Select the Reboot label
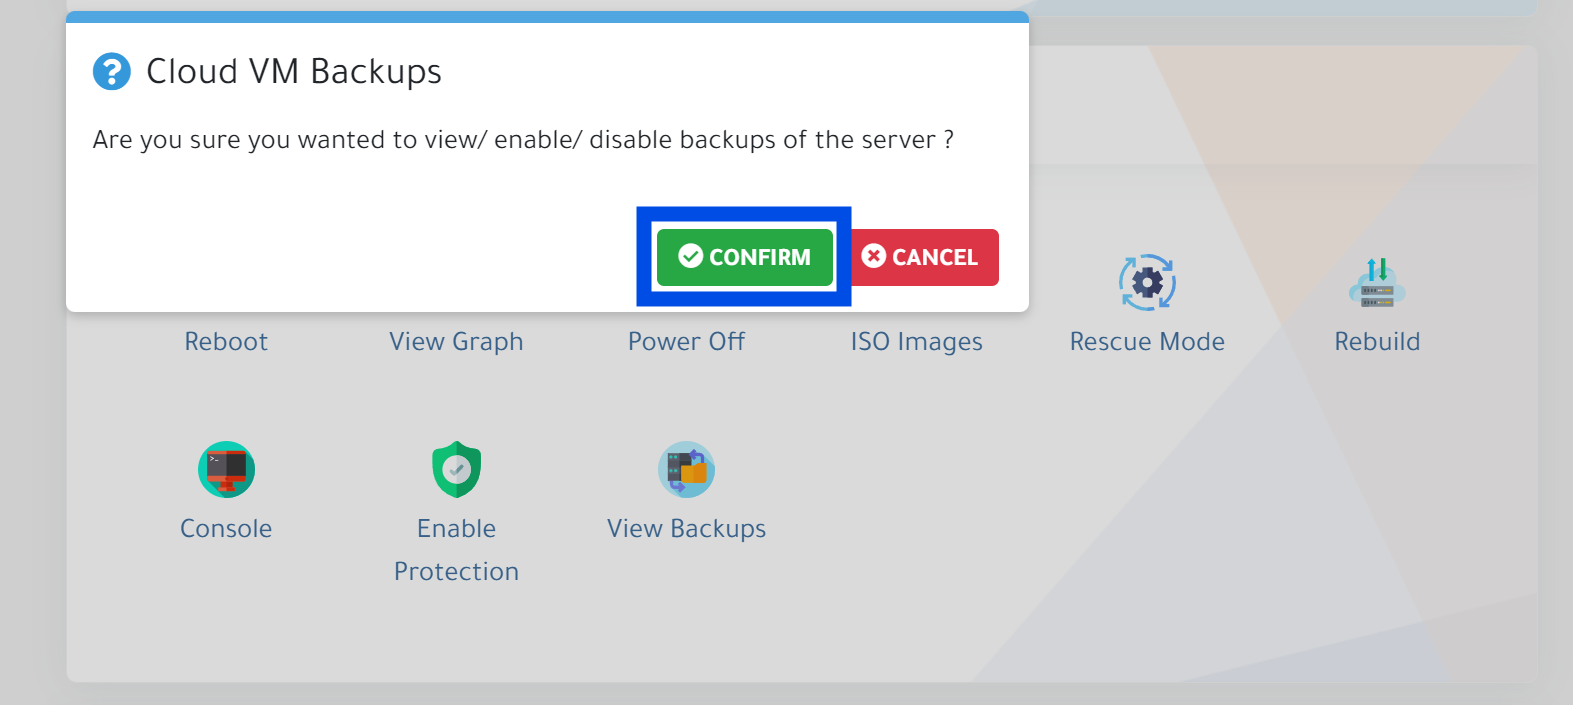The width and height of the screenshot is (1573, 705). point(226,342)
